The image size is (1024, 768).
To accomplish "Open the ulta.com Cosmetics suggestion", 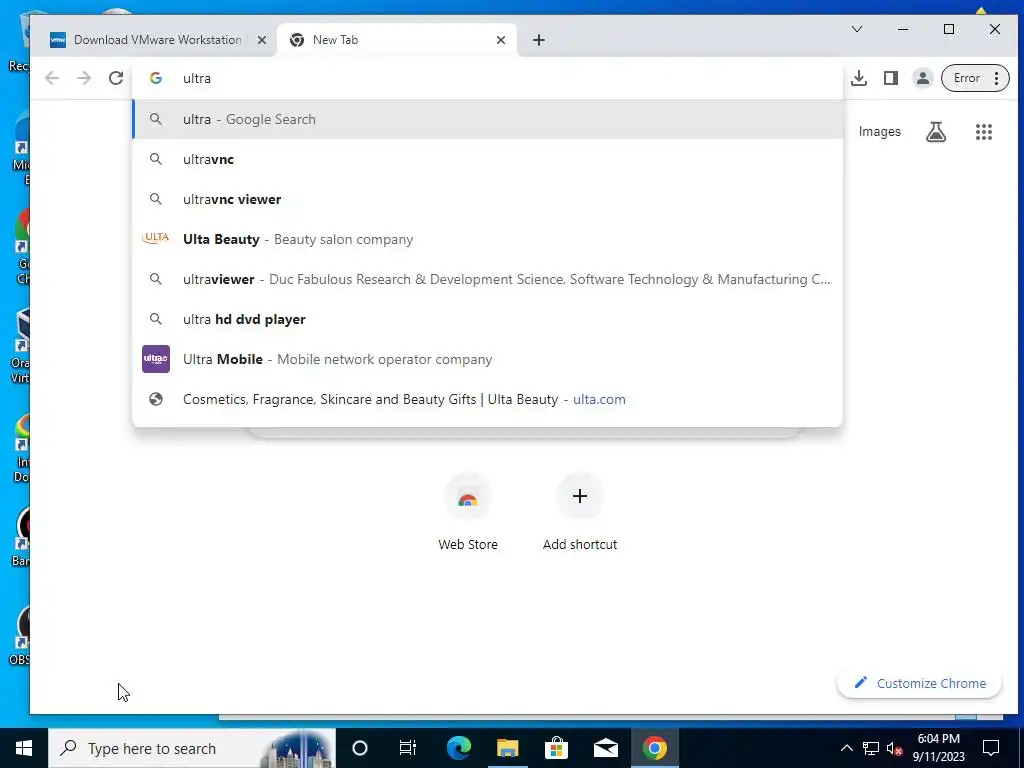I will click(x=487, y=399).
